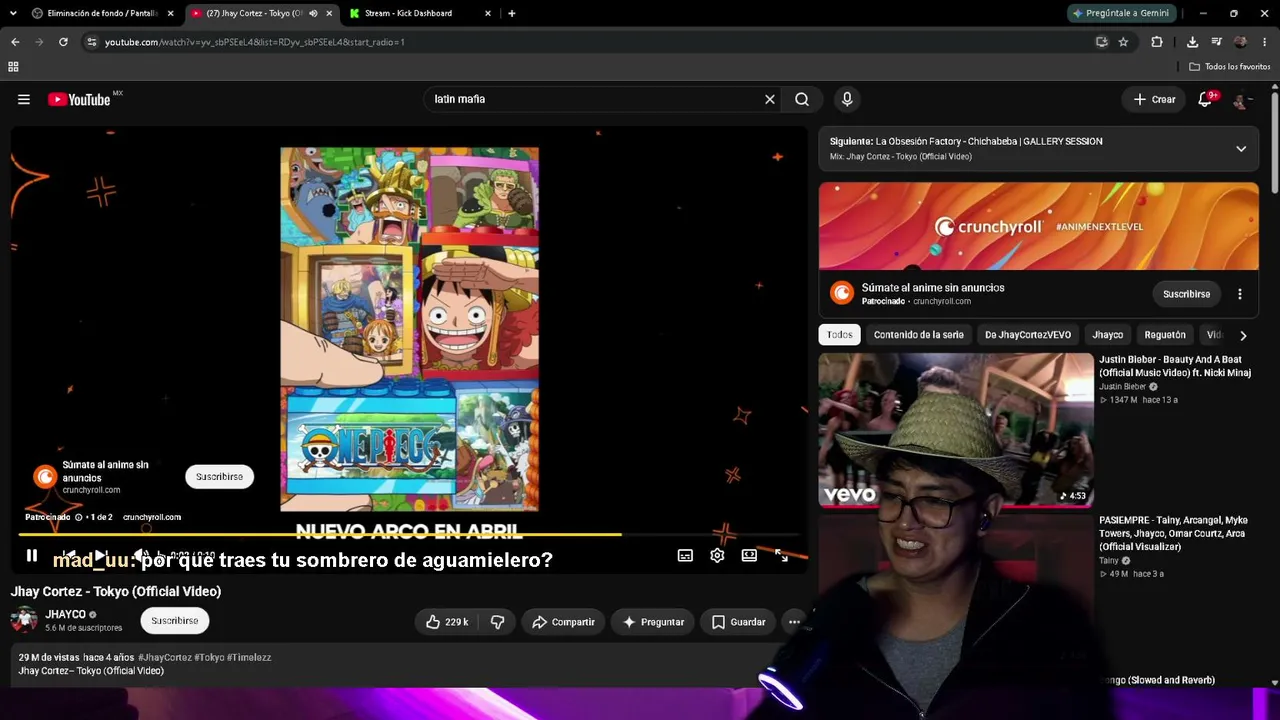Enter fullscreen on the video player
Image resolution: width=1280 pixels, height=720 pixels.
(x=782, y=556)
